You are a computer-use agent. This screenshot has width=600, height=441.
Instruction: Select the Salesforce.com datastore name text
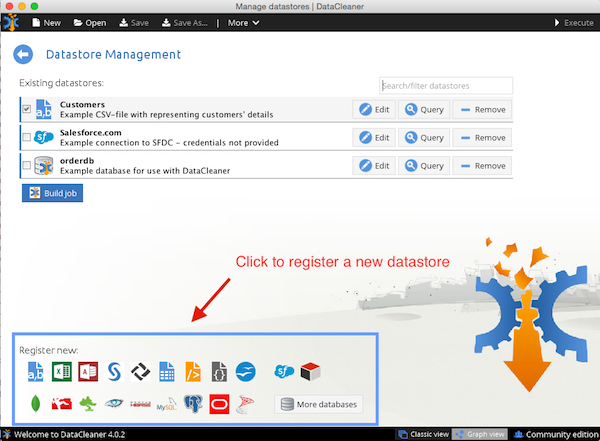[x=91, y=132]
